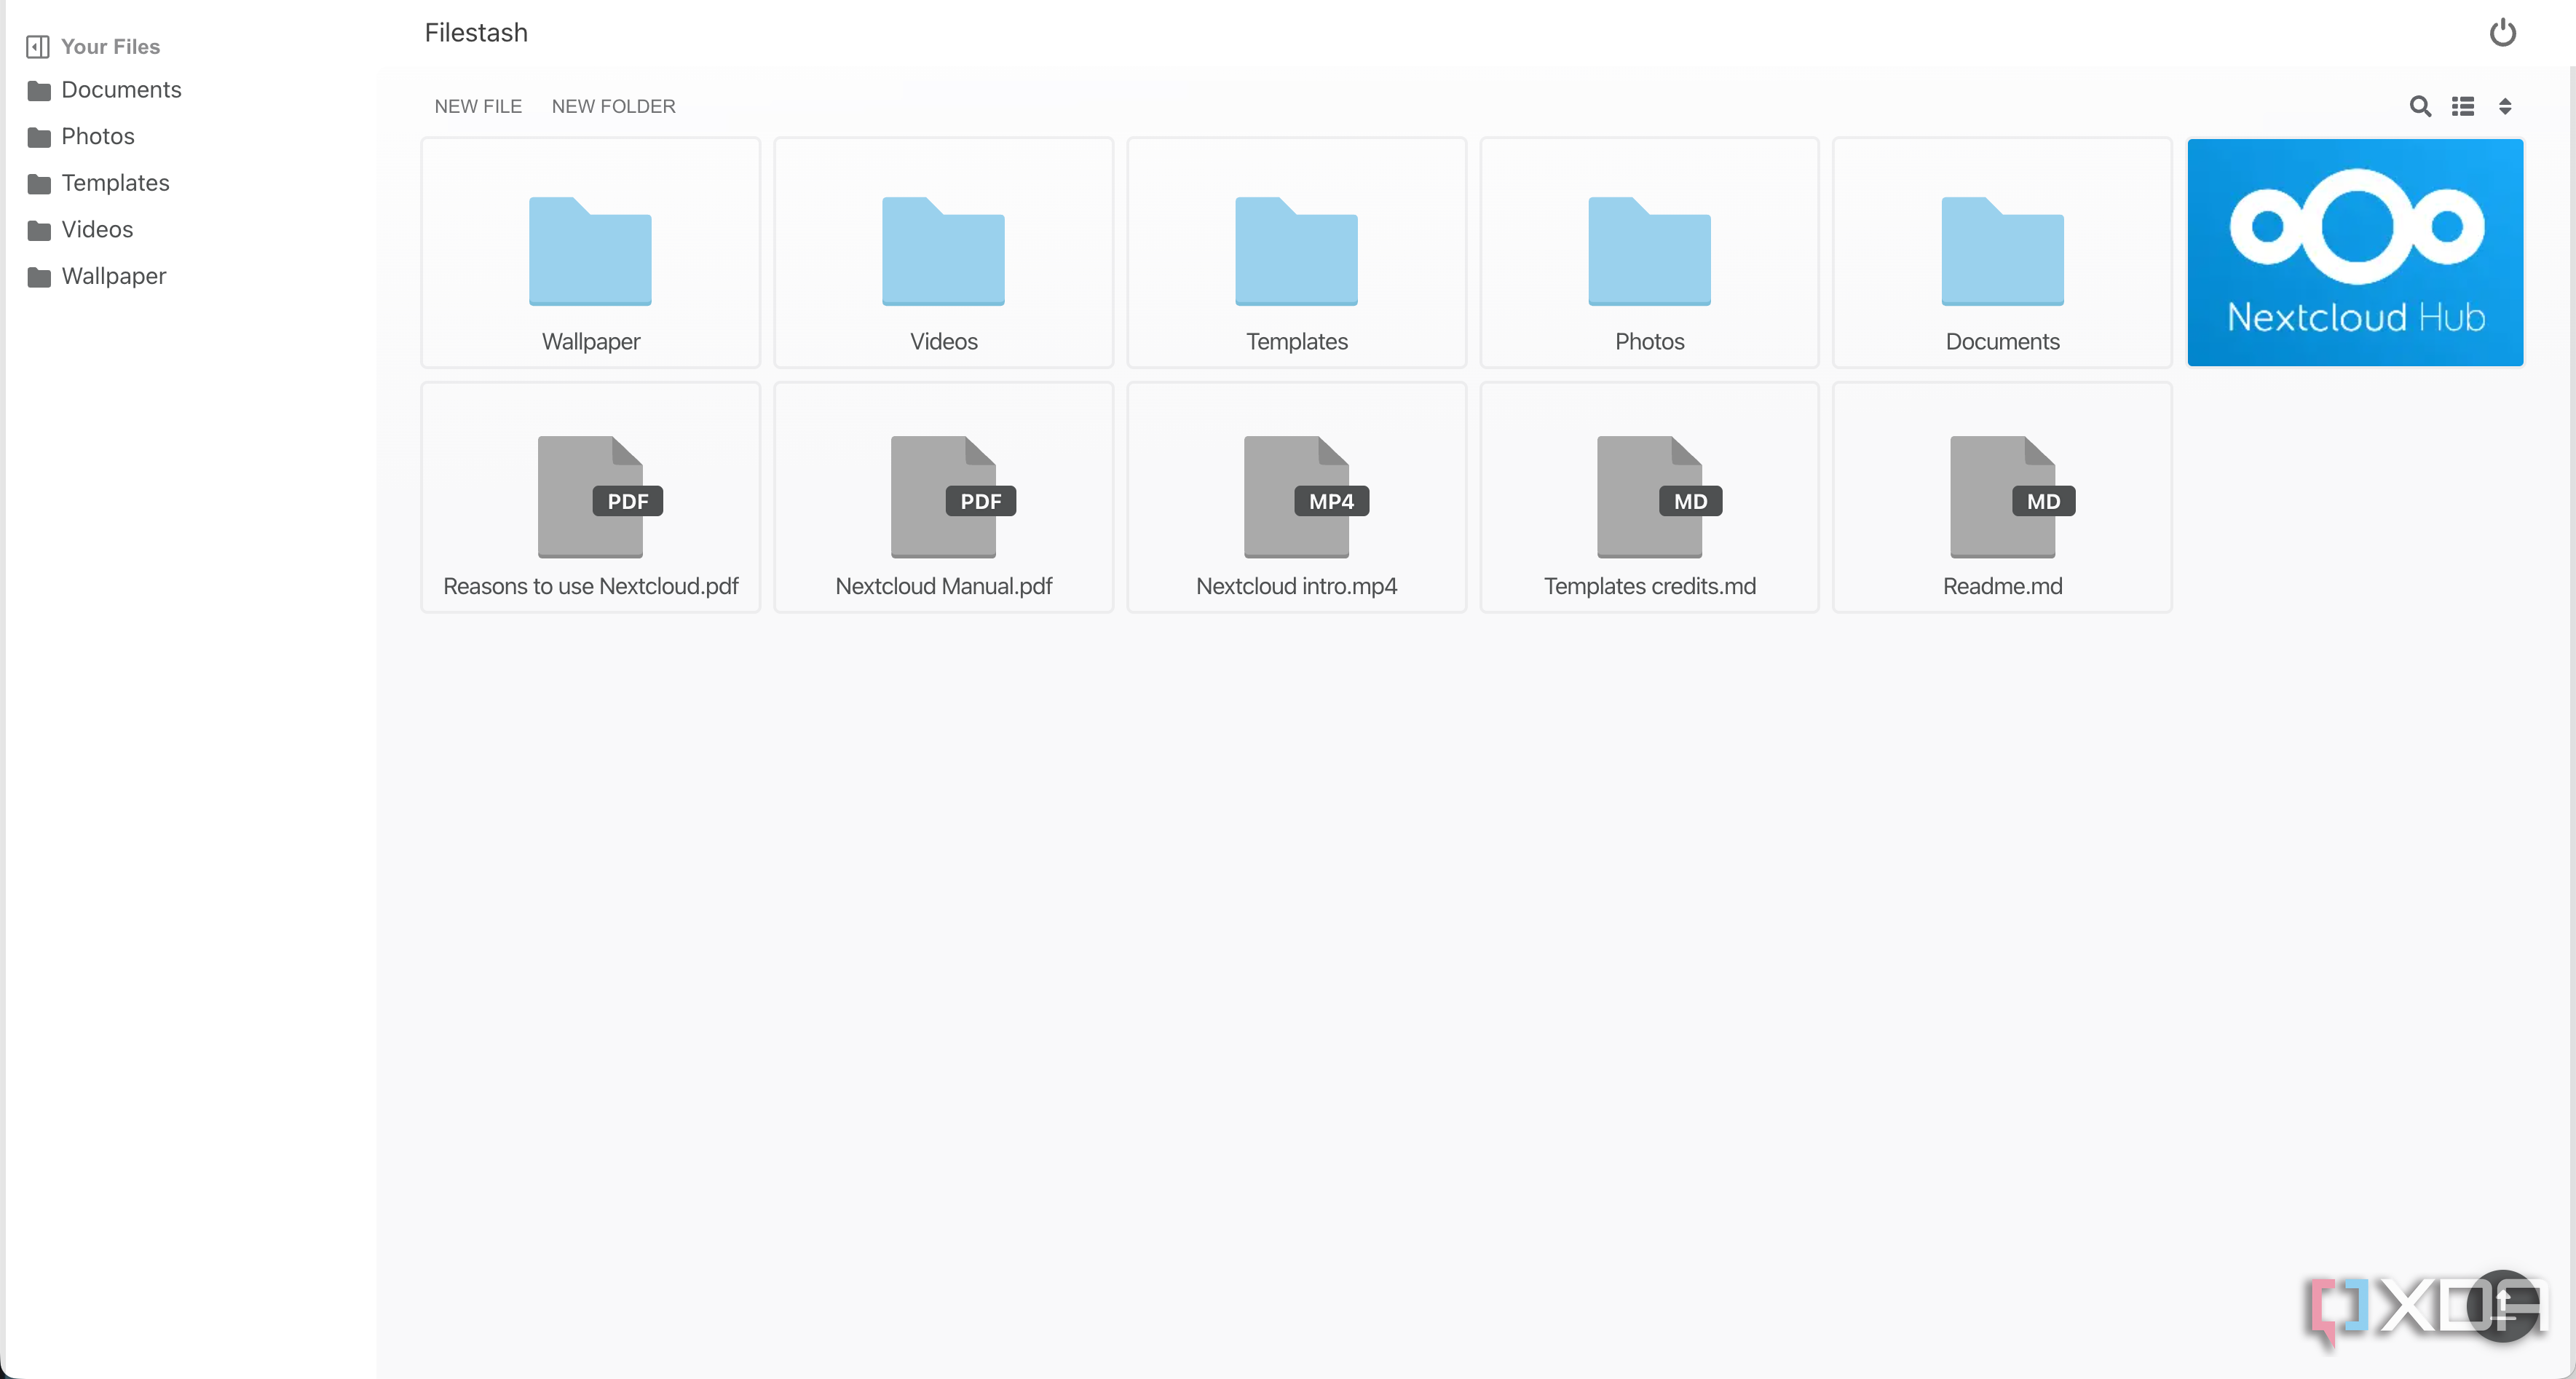Open Templates from sidebar list
This screenshot has height=1379, width=2576.
(115, 183)
